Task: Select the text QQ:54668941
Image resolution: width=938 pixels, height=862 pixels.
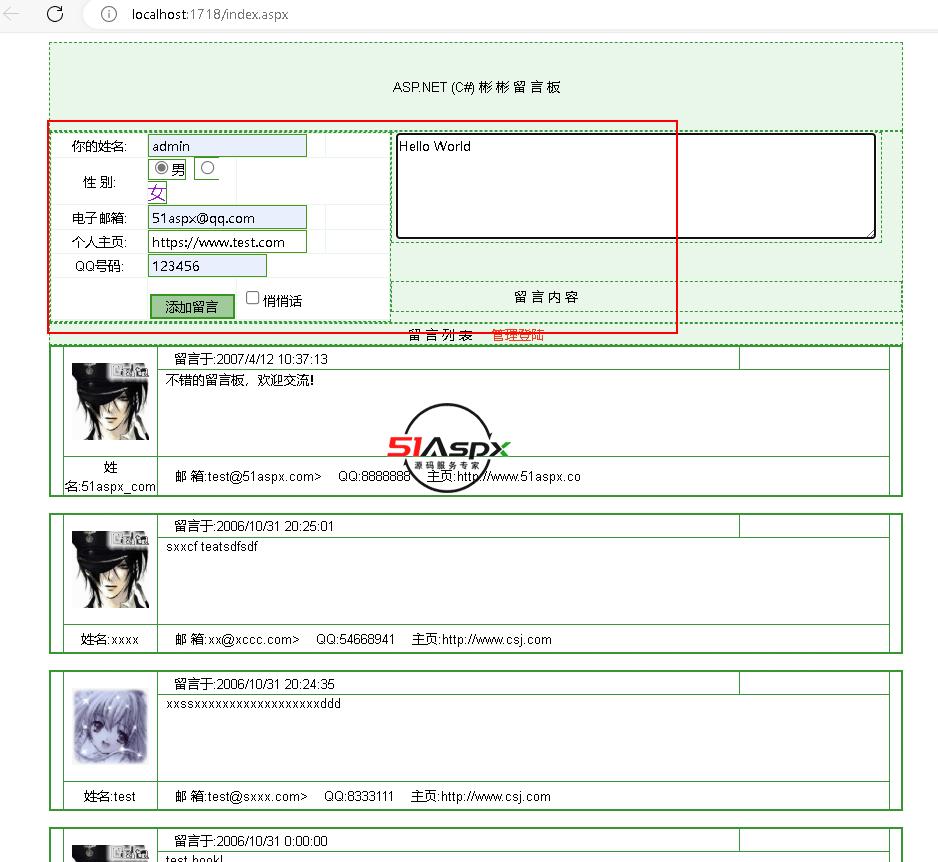Action: click(355, 639)
